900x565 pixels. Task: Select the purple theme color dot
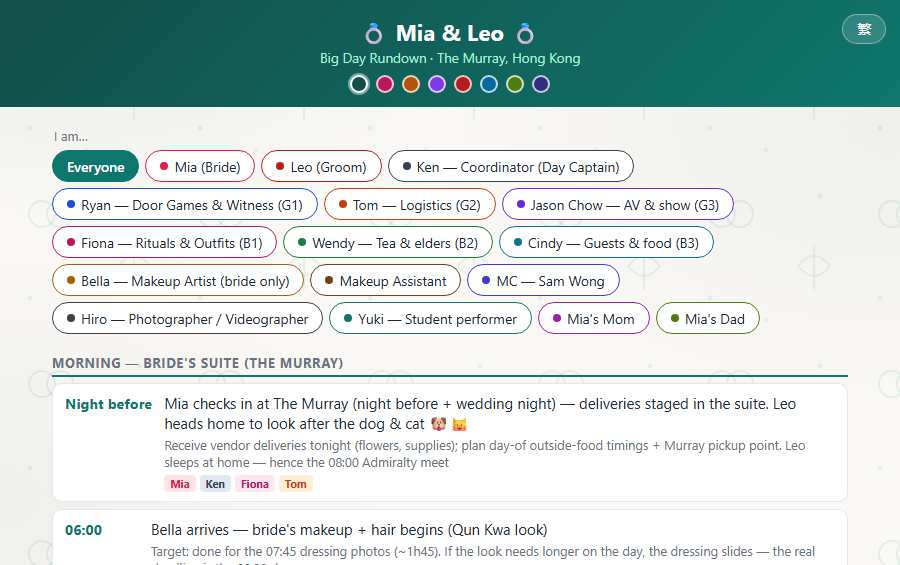coord(437,84)
